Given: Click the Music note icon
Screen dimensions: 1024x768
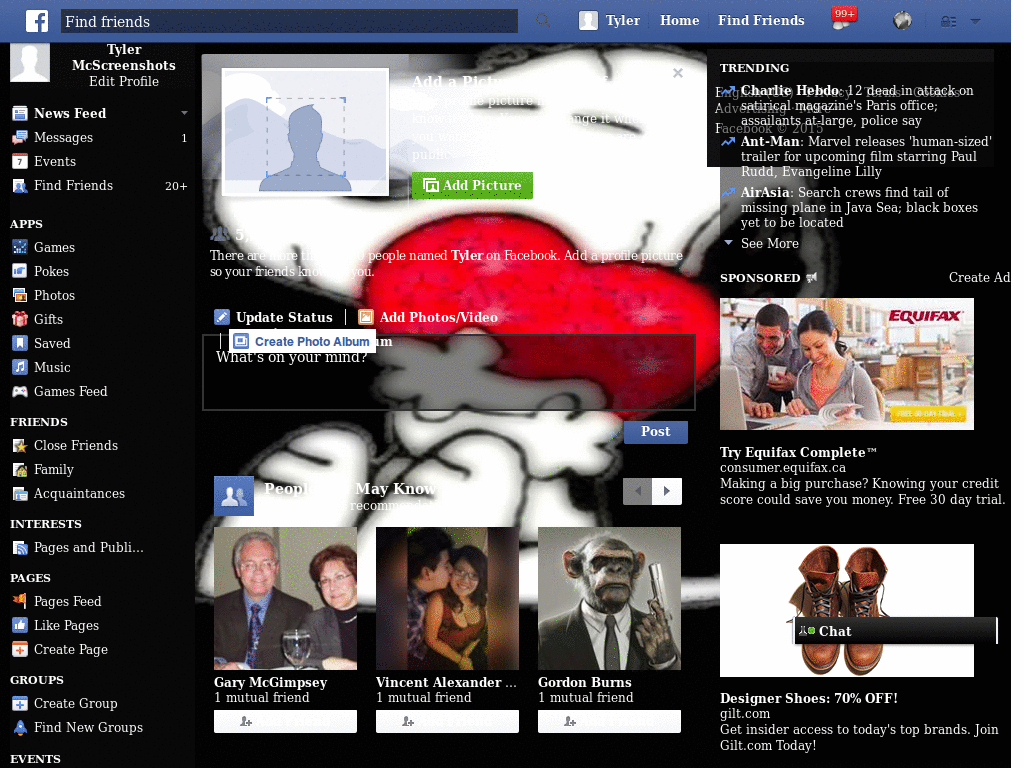Looking at the screenshot, I should point(20,367).
